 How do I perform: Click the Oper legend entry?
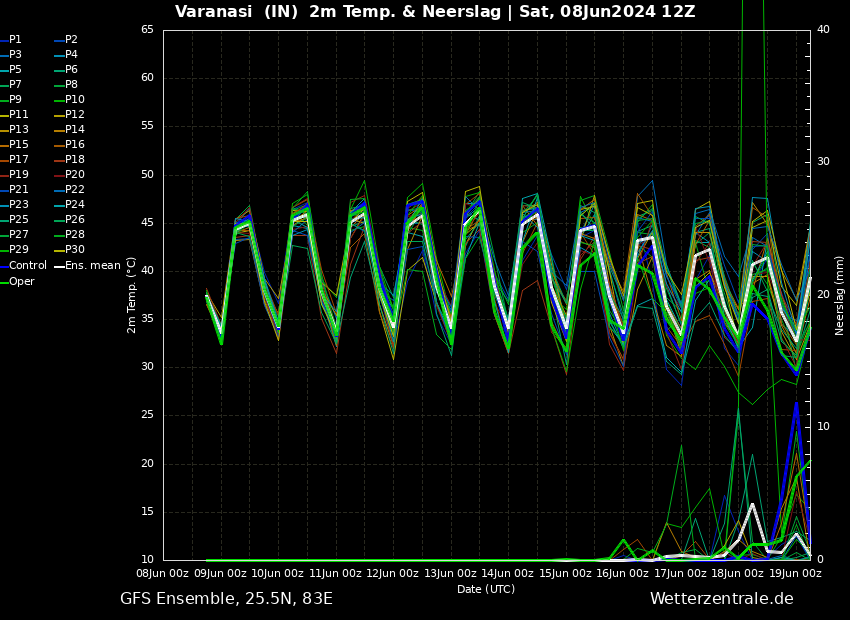click(x=21, y=281)
